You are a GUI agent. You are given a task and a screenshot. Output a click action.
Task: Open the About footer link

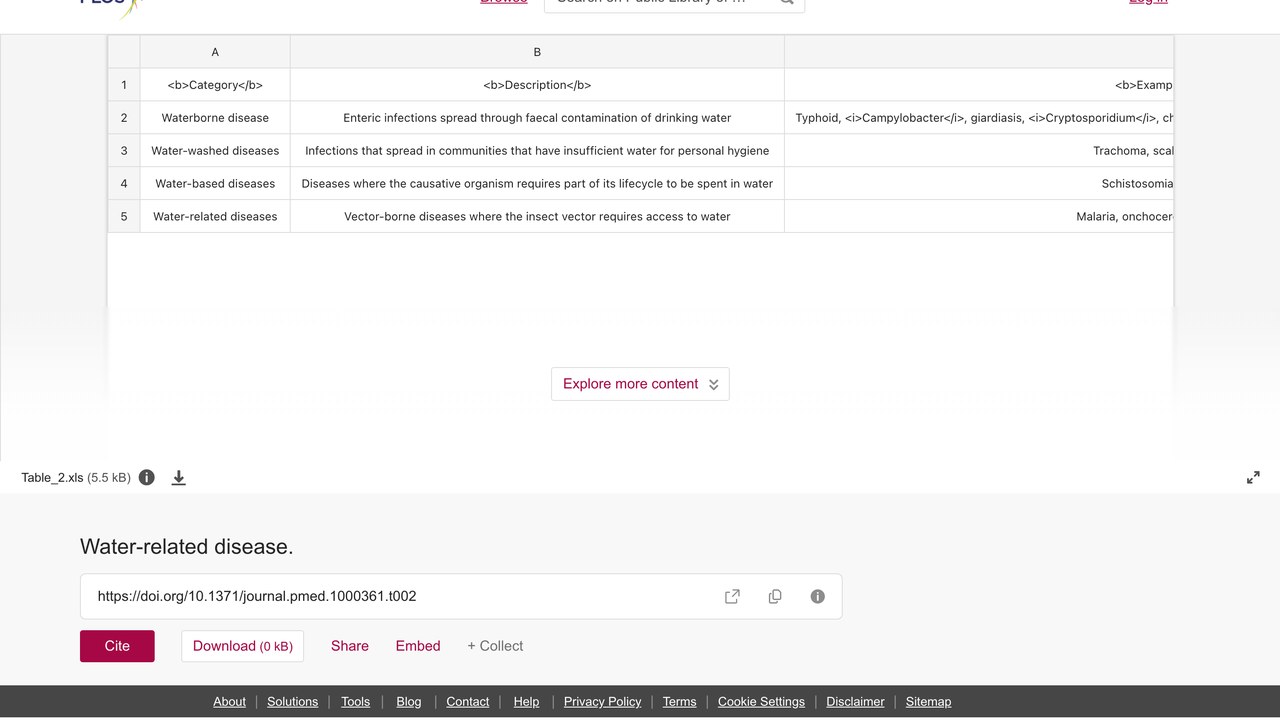tap(229, 702)
